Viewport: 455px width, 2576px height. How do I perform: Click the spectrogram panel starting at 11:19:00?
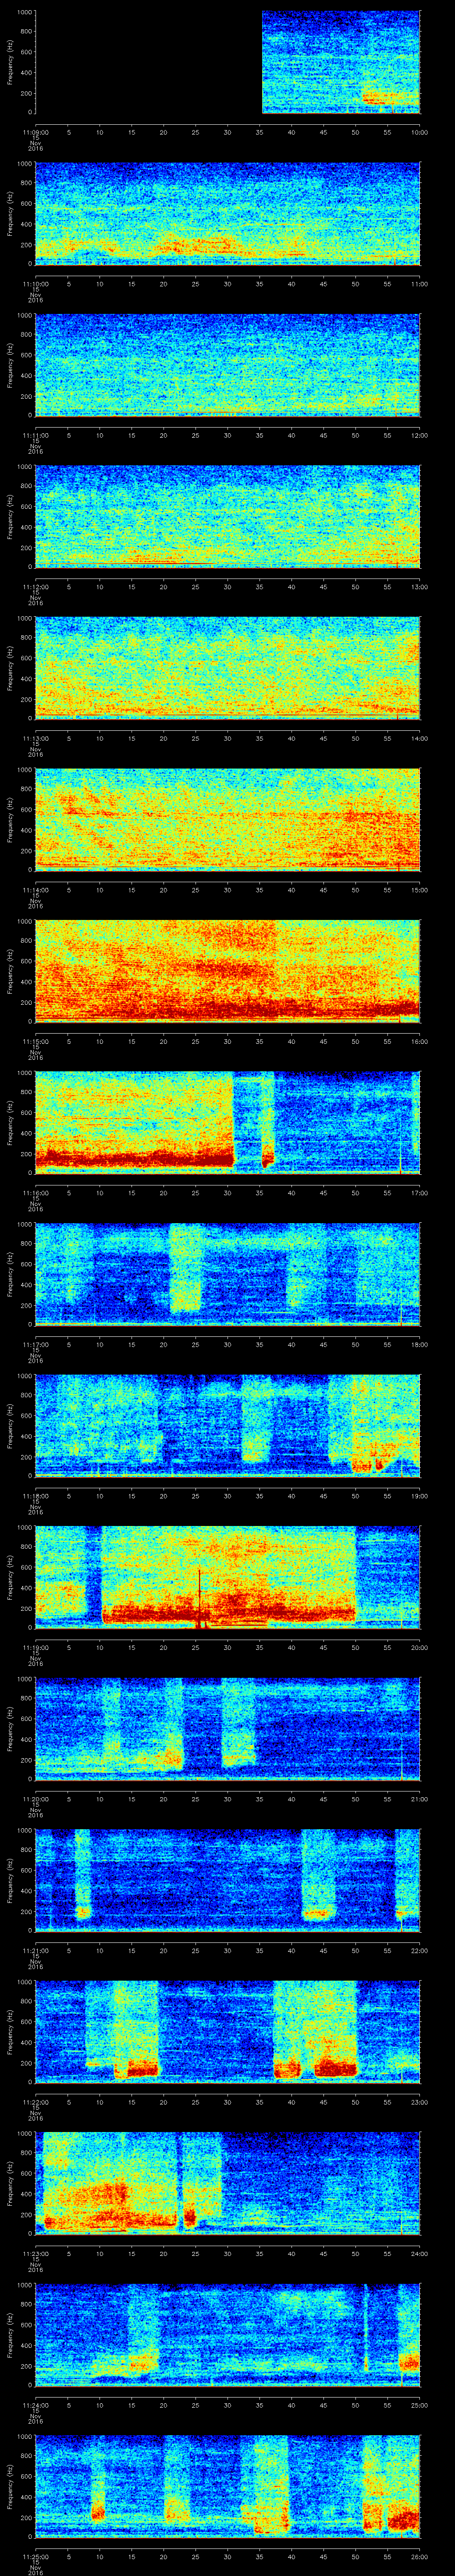pos(227,1577)
